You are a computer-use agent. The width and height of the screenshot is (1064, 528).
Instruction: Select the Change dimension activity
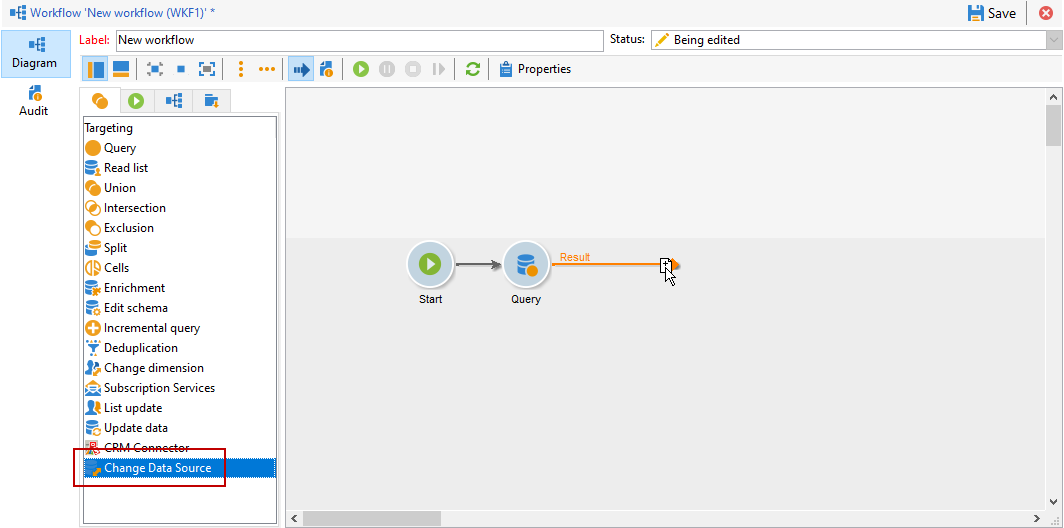point(180,368)
